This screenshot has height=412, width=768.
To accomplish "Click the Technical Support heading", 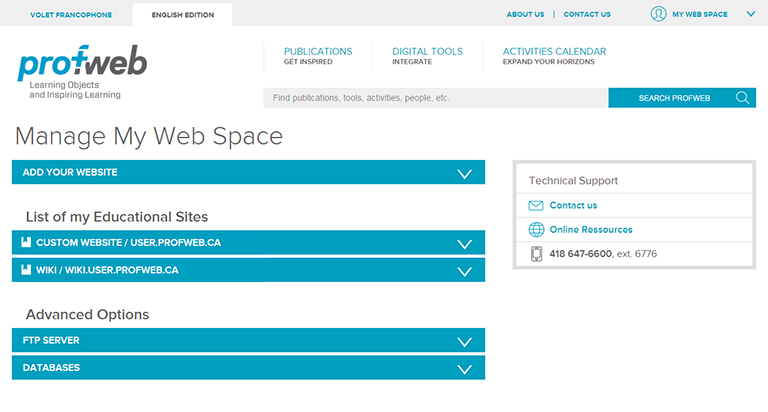I will tap(573, 180).
